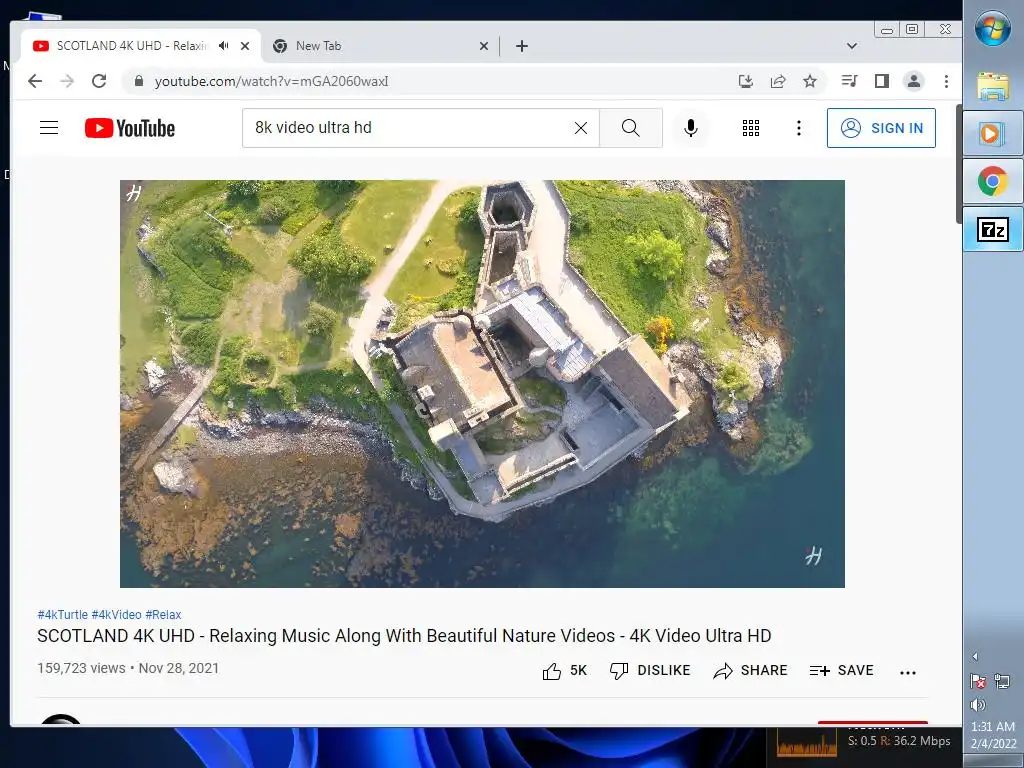
Task: Share this page icon in address bar
Action: point(778,81)
